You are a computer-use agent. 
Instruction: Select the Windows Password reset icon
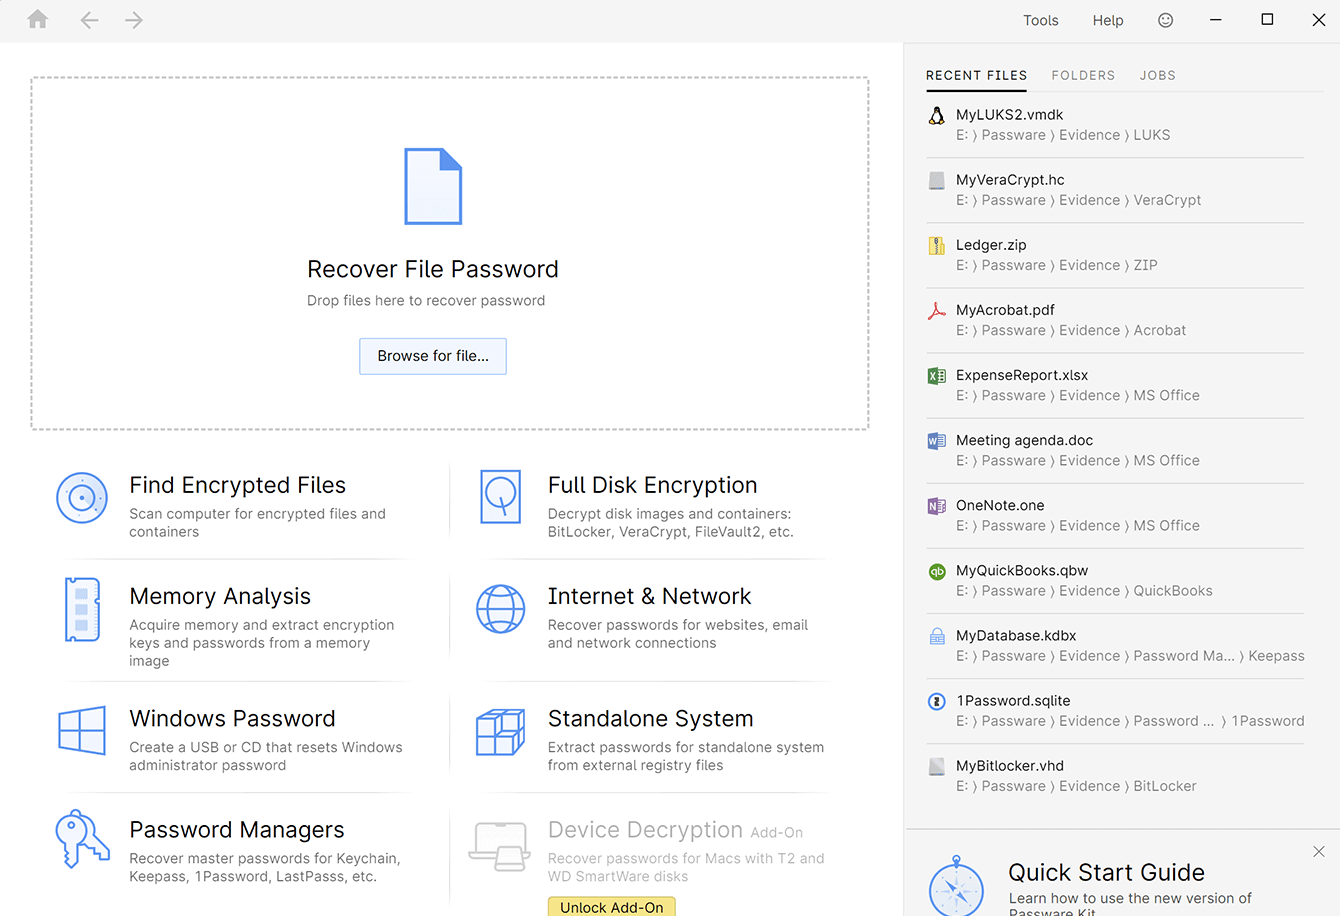81,731
